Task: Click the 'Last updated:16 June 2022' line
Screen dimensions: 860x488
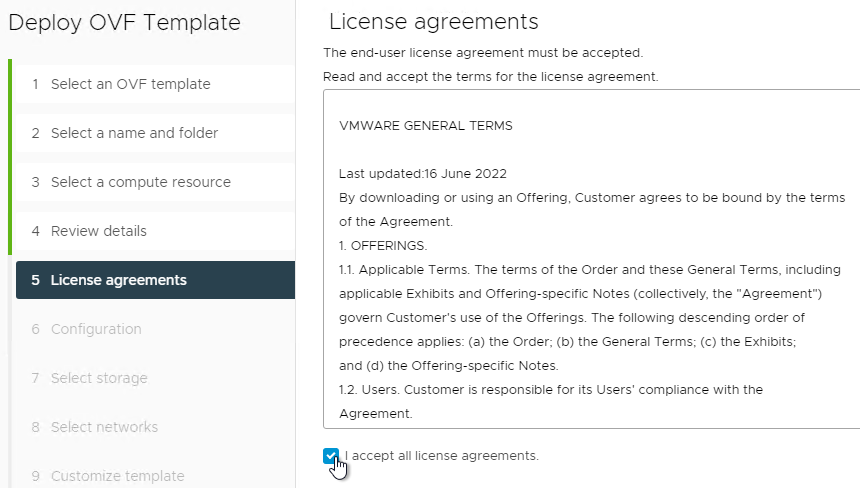Action: click(423, 174)
